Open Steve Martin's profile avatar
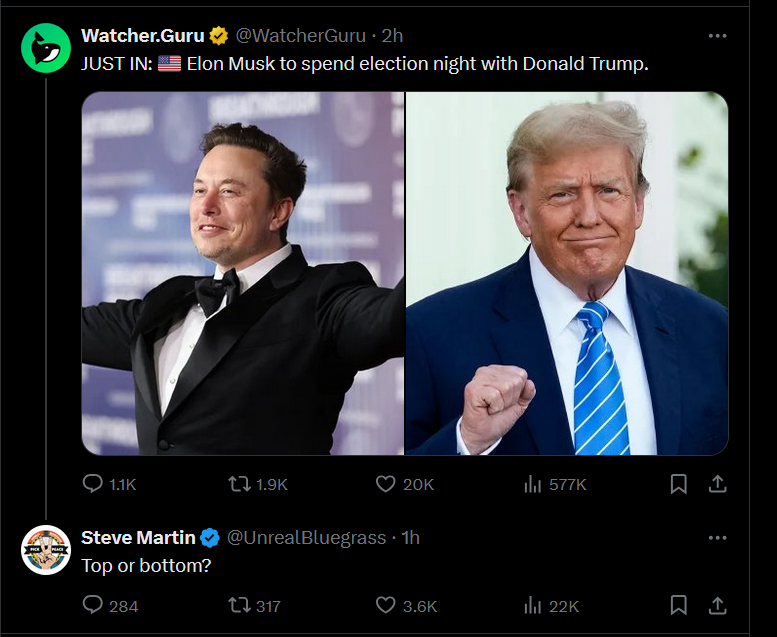Screen dimensions: 777x637 tap(46, 550)
